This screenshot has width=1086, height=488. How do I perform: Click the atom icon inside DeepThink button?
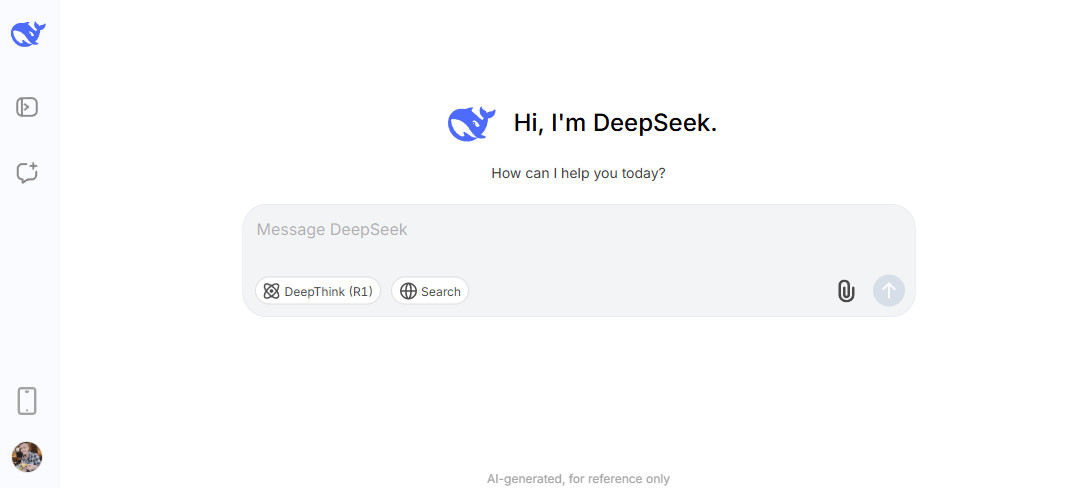271,291
